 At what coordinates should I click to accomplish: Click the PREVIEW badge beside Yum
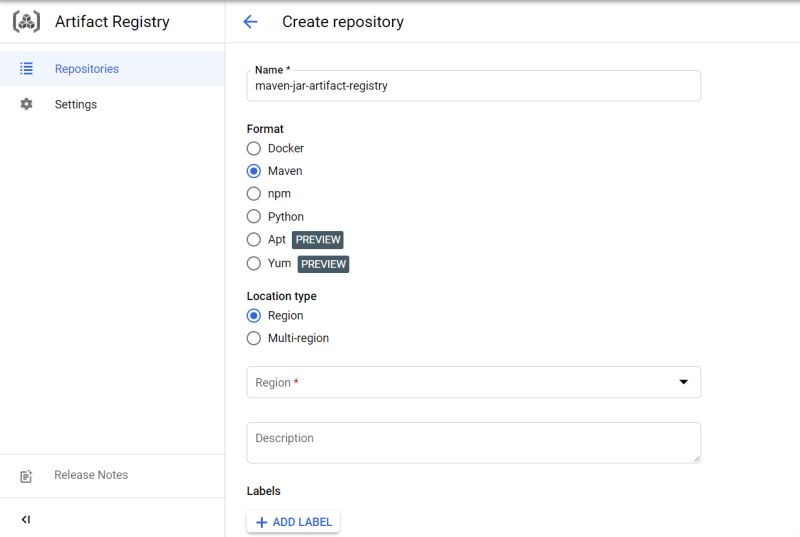323,264
